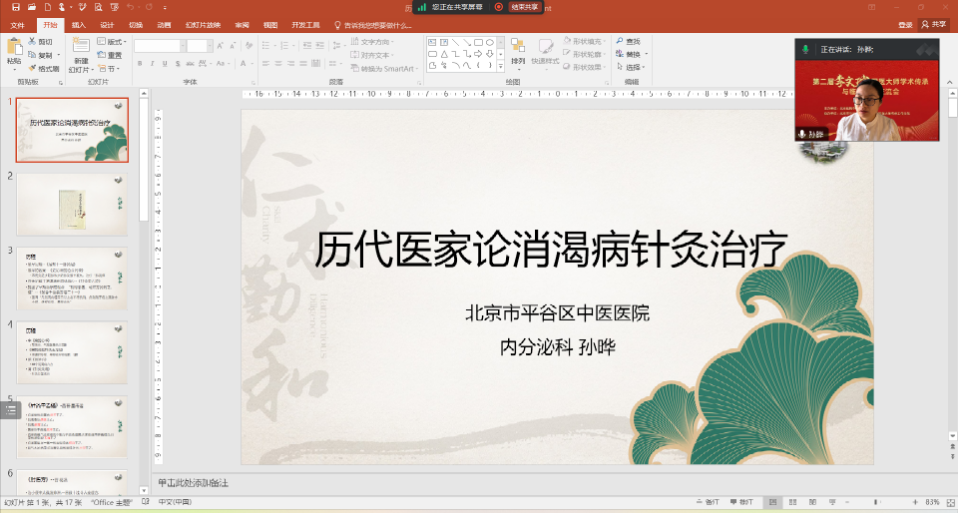Switch to the Insert (插入) ribbon tab
The width and height of the screenshot is (958, 513).
tap(79, 24)
